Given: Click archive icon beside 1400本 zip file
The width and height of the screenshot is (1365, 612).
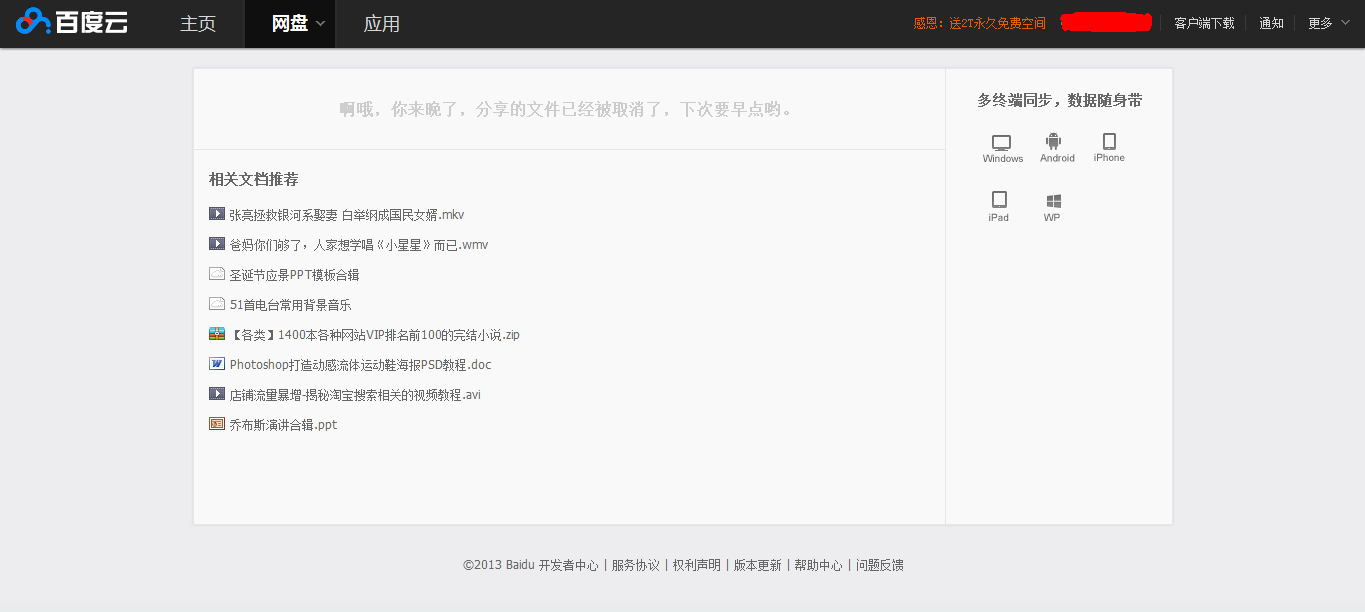Looking at the screenshot, I should pos(217,334).
